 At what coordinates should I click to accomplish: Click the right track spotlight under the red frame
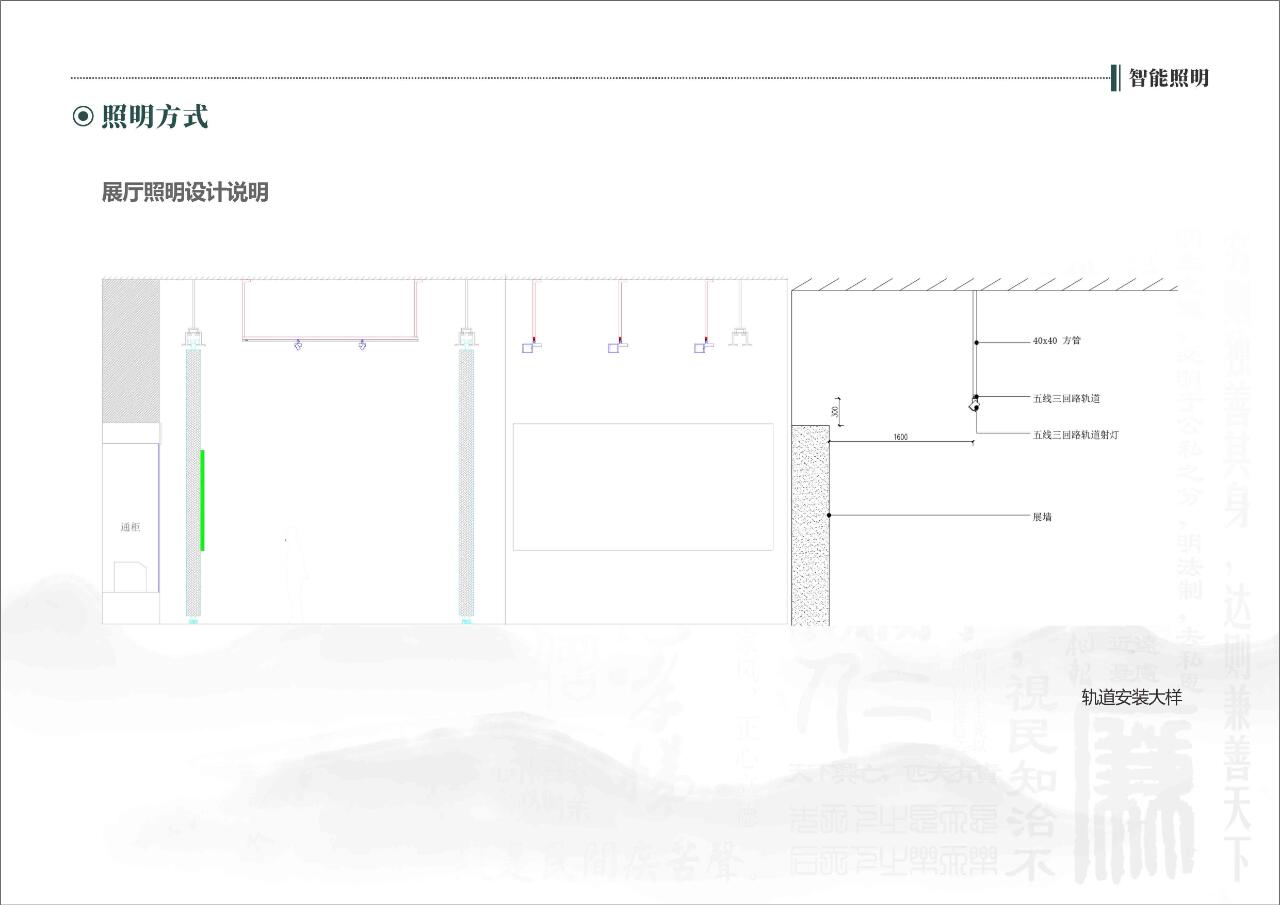pyautogui.click(x=362, y=346)
